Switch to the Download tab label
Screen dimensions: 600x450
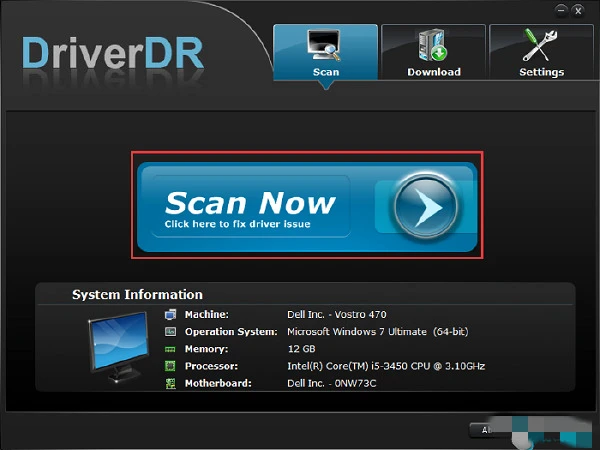pos(434,72)
